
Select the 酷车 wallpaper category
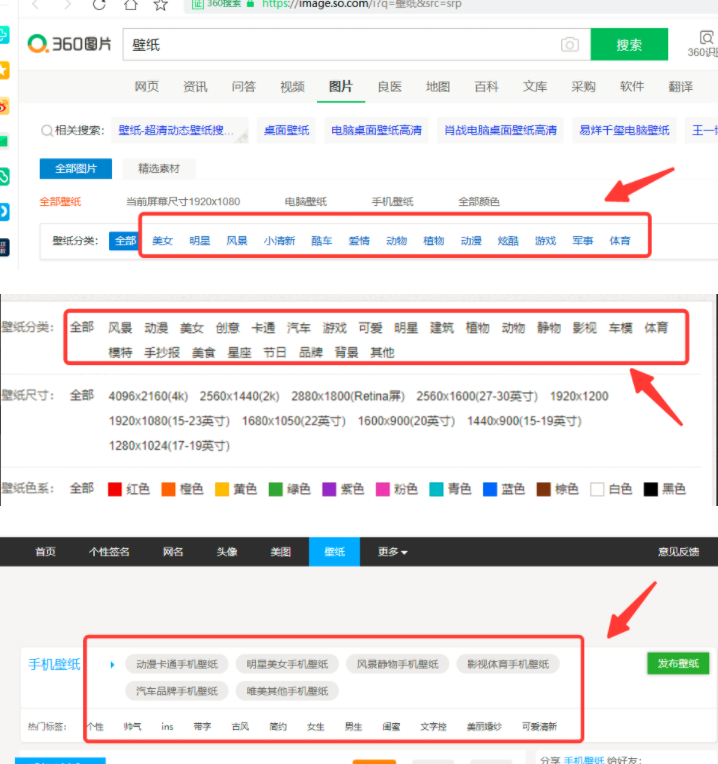click(x=321, y=241)
